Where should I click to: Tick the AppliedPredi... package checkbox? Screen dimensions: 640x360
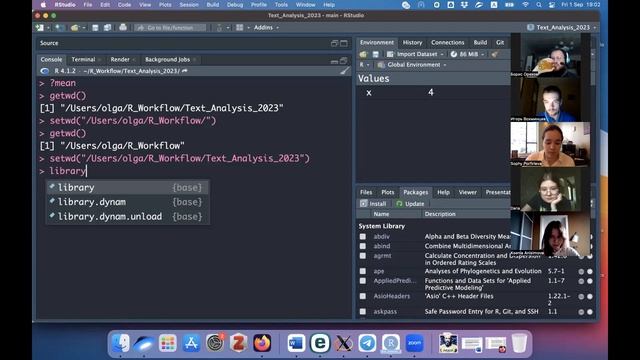click(362, 281)
